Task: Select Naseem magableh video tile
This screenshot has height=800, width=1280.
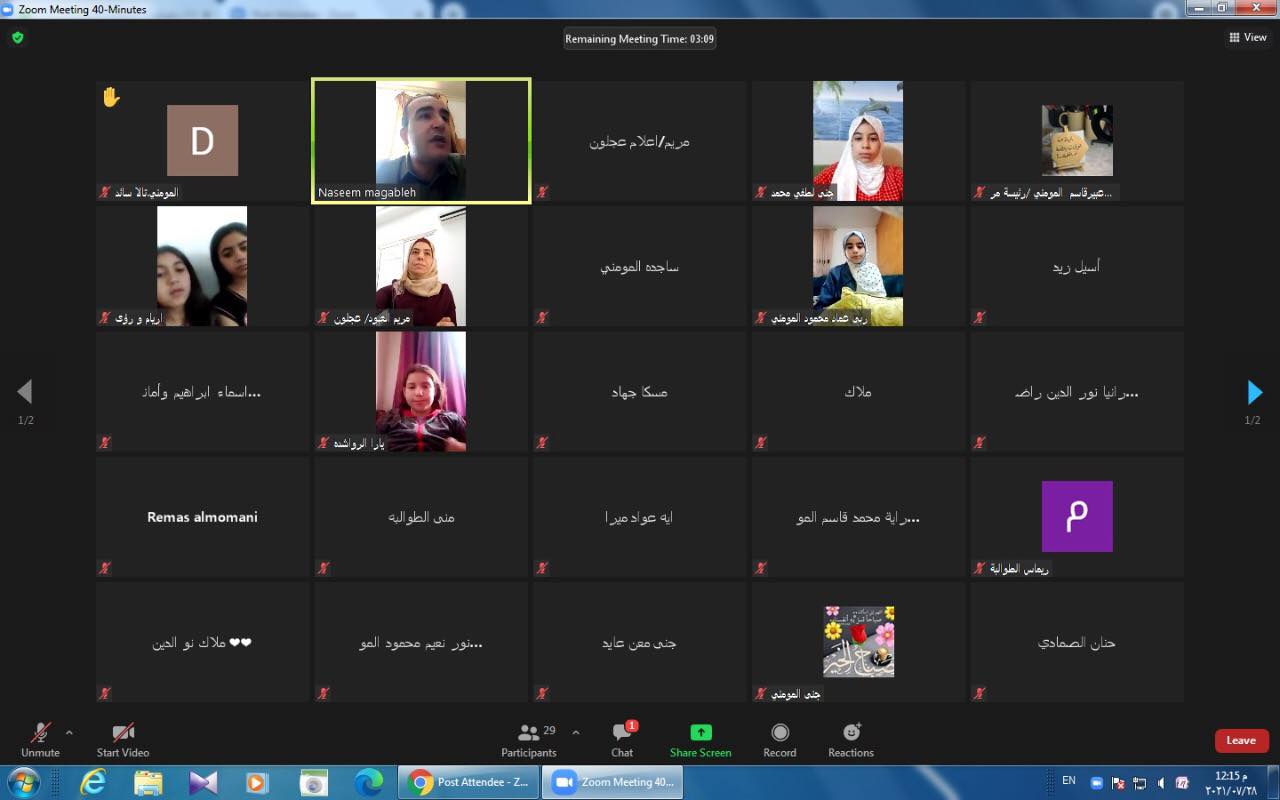Action: click(x=421, y=141)
